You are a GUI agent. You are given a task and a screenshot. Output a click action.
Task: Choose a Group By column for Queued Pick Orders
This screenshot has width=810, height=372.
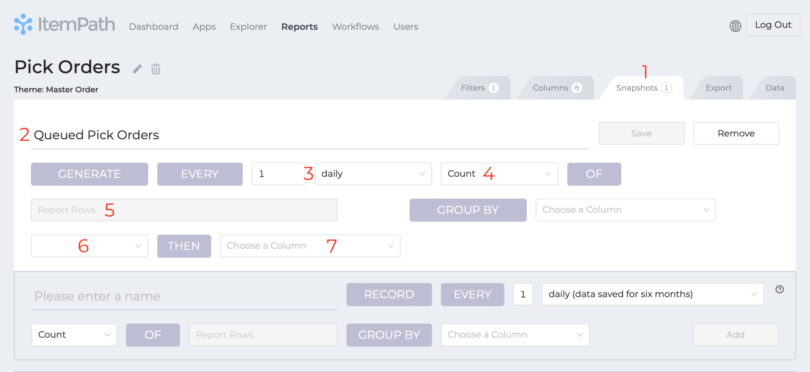[626, 210]
